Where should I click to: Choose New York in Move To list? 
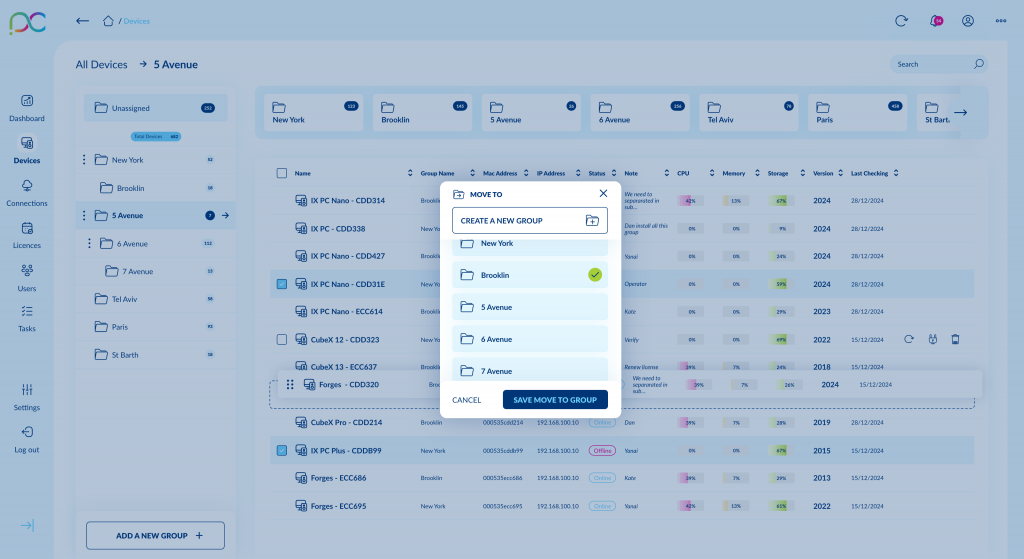pyautogui.click(x=530, y=246)
